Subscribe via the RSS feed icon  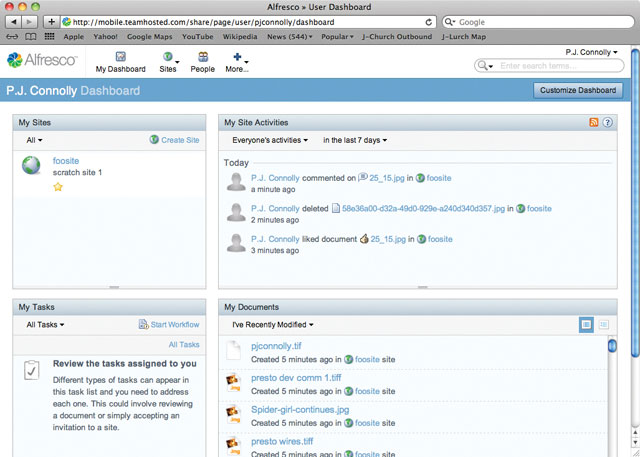pyautogui.click(x=593, y=122)
